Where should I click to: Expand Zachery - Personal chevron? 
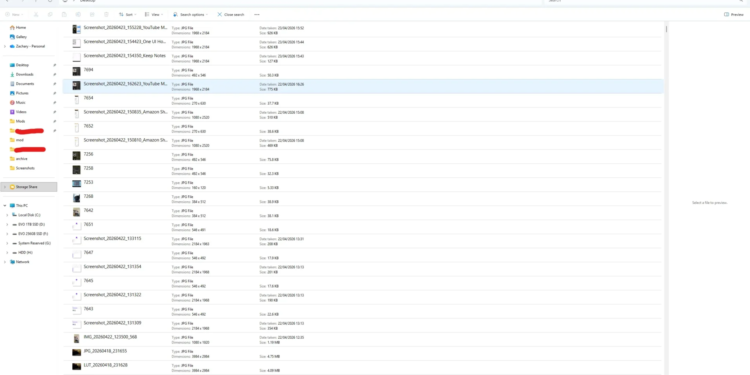[x=5, y=46]
